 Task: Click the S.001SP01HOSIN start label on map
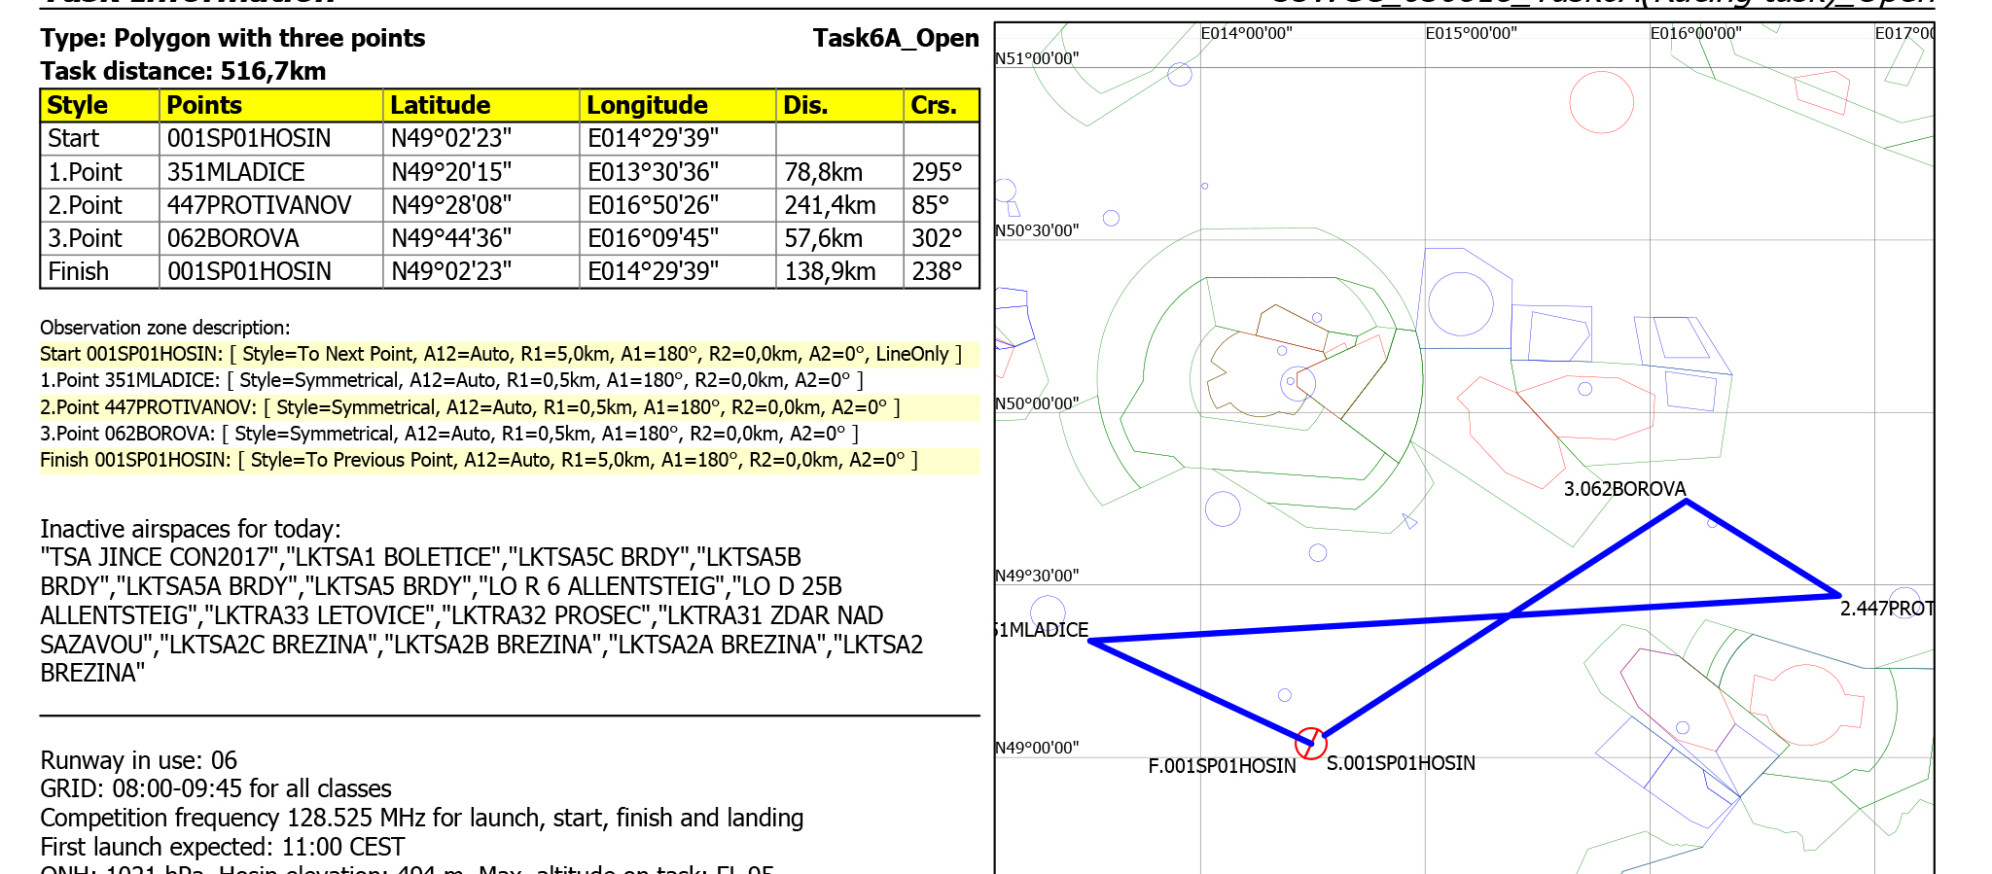[1400, 764]
